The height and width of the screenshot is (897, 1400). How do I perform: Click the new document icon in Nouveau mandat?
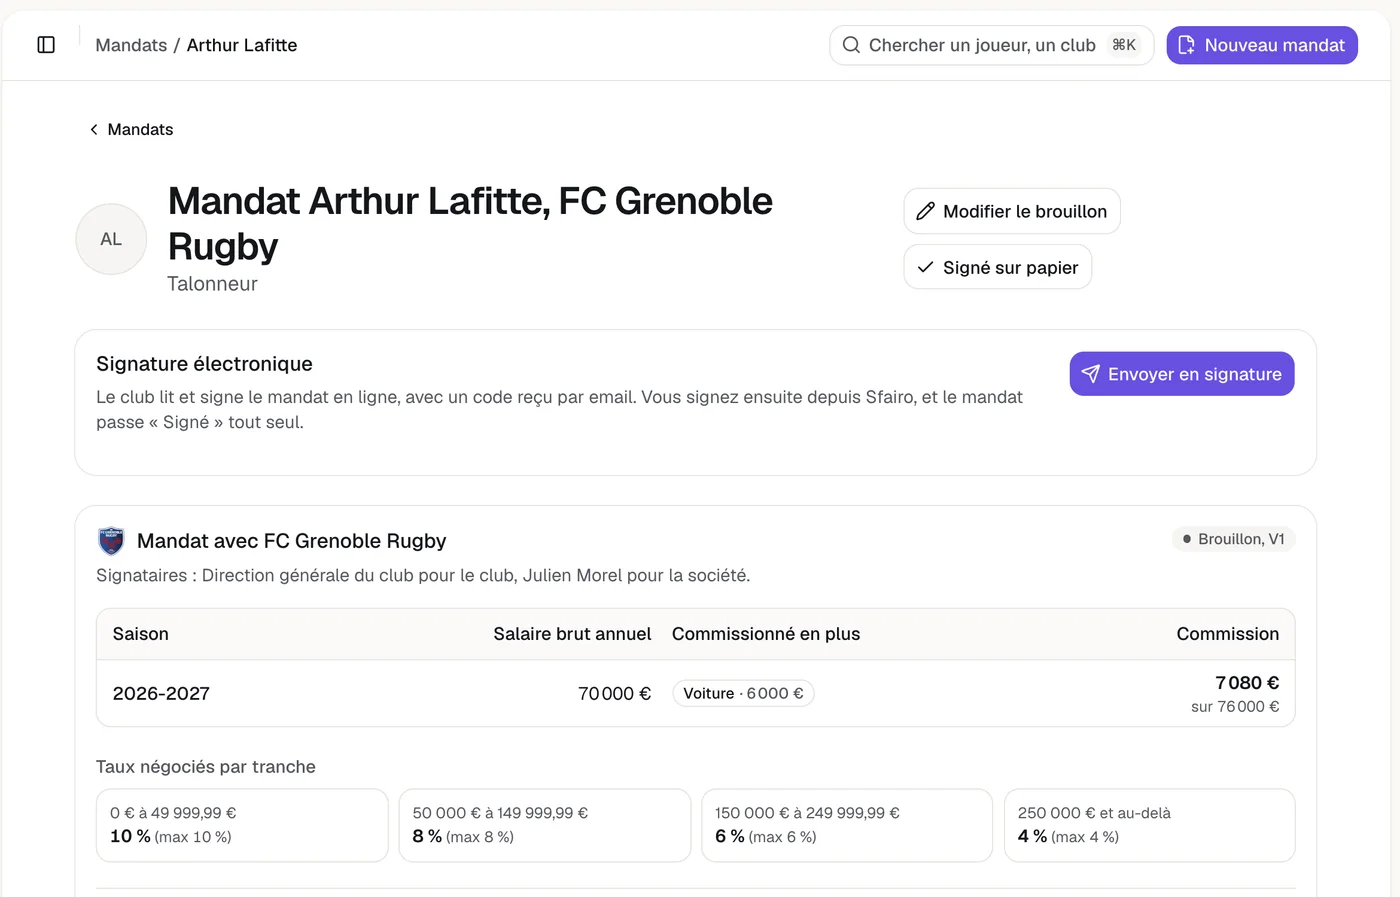[1187, 45]
